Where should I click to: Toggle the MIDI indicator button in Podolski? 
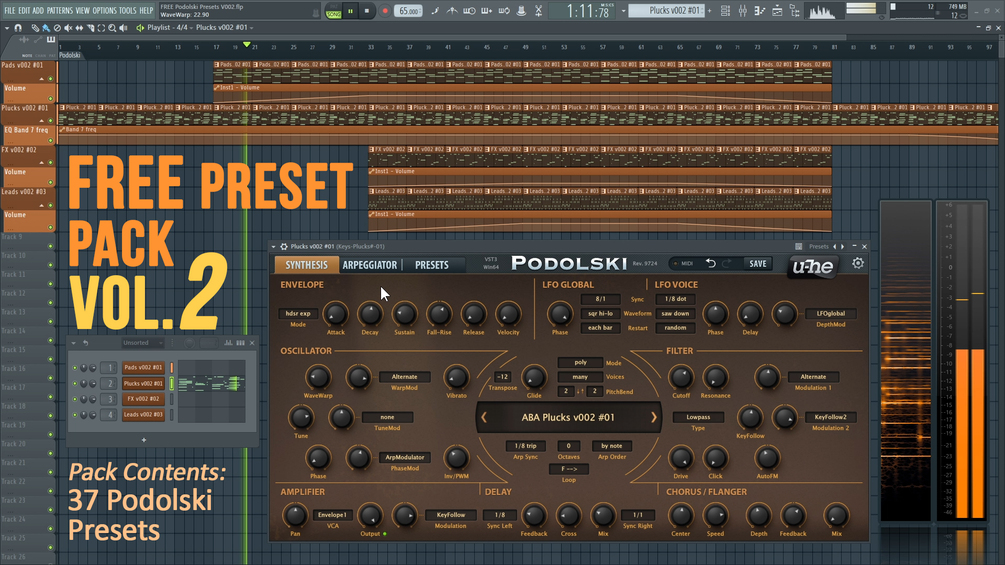coord(684,263)
